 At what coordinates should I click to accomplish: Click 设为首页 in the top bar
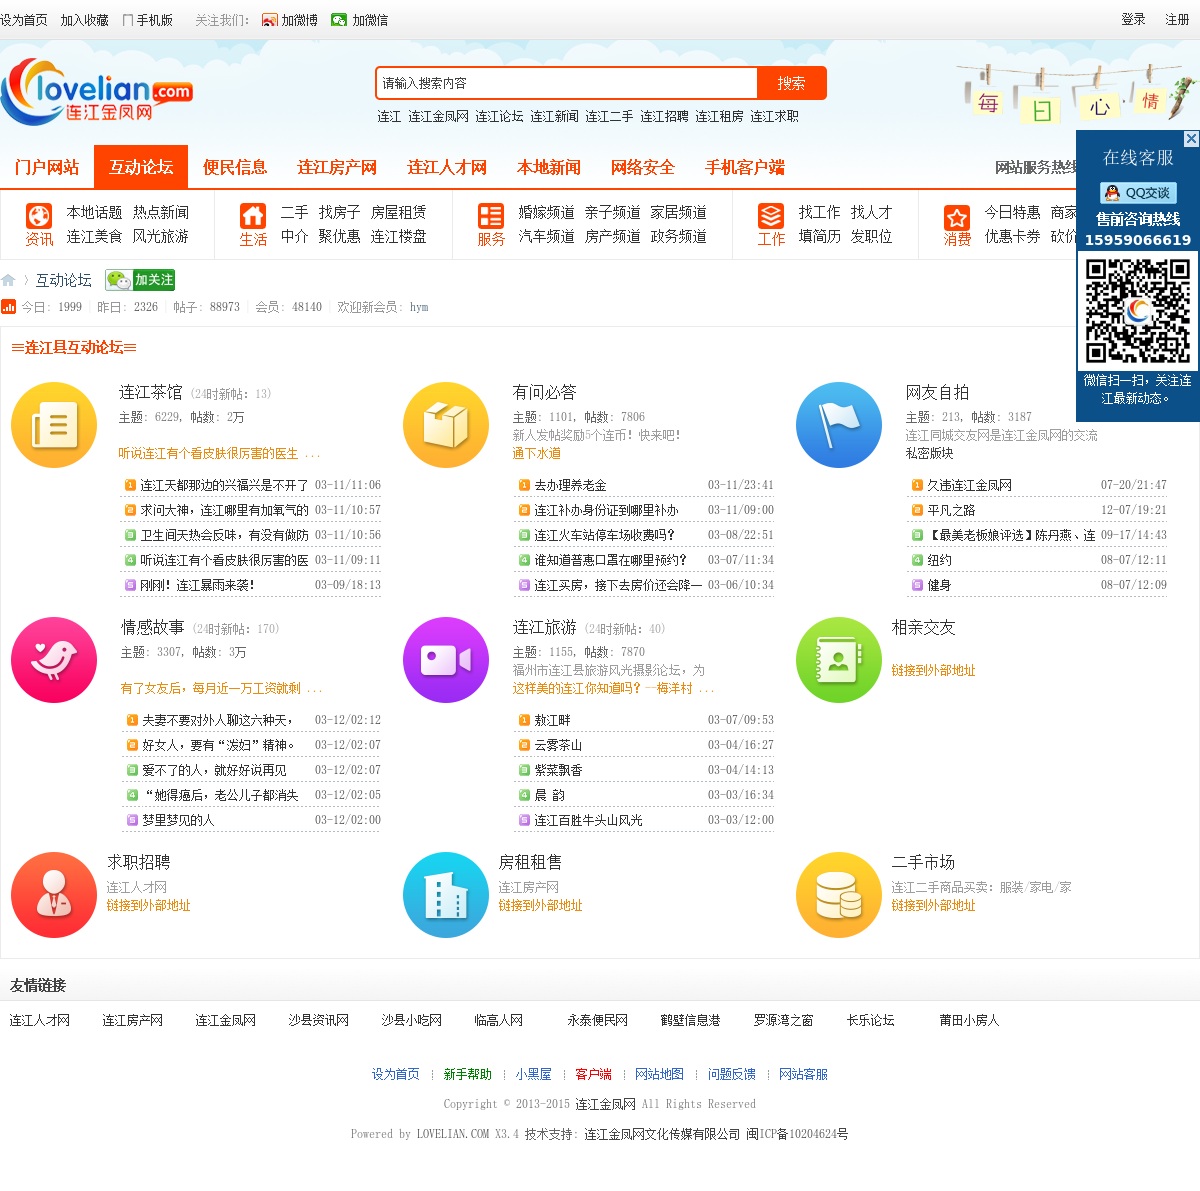click(24, 20)
